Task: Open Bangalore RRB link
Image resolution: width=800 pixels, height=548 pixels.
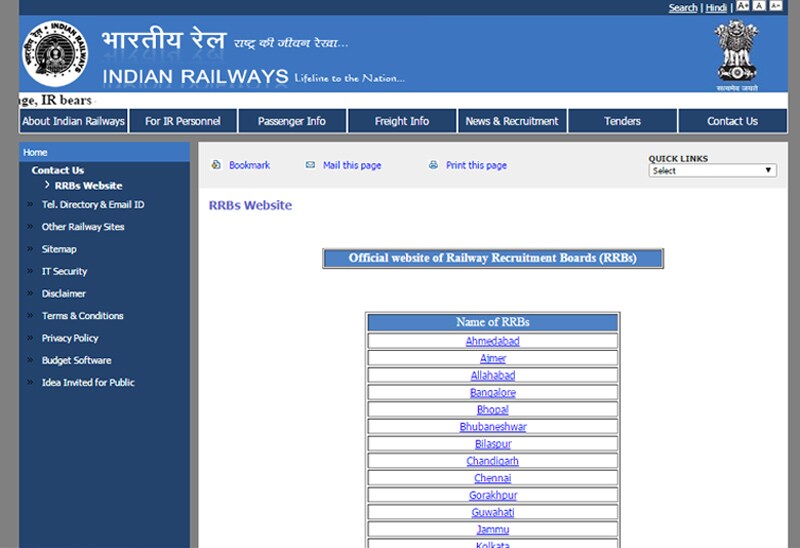Action: pos(493,392)
